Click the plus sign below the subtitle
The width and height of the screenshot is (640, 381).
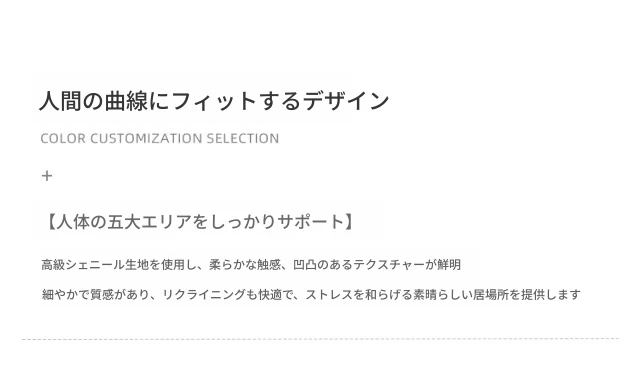[x=47, y=176]
